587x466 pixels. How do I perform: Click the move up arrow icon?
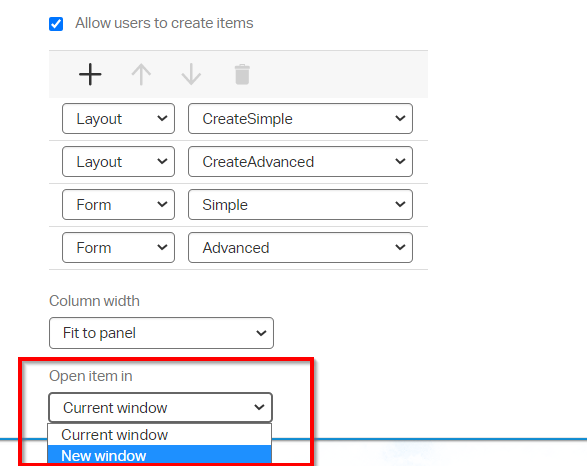pos(141,74)
